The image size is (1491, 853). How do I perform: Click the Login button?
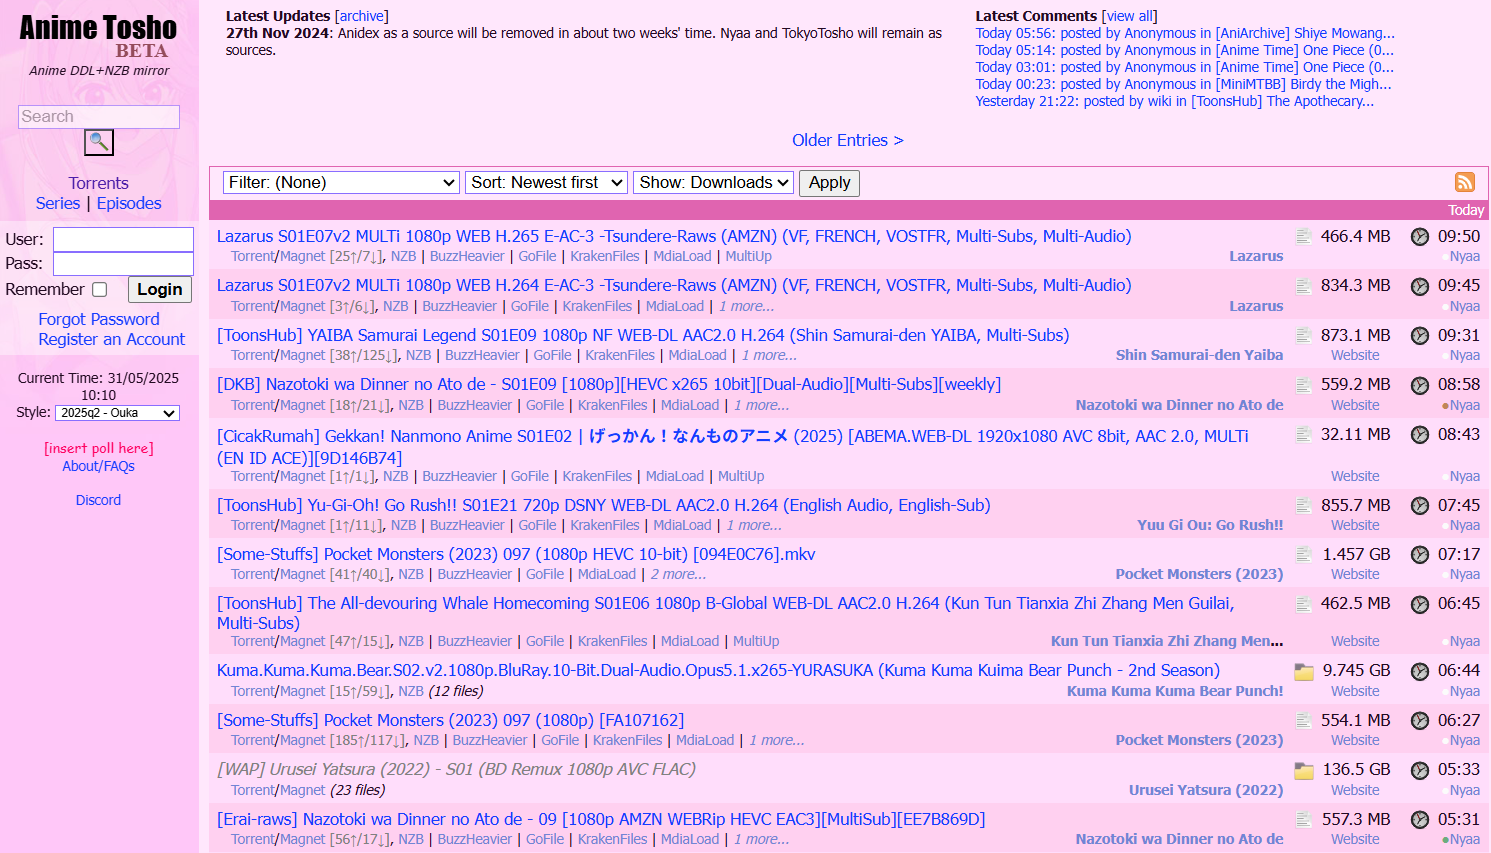(160, 289)
